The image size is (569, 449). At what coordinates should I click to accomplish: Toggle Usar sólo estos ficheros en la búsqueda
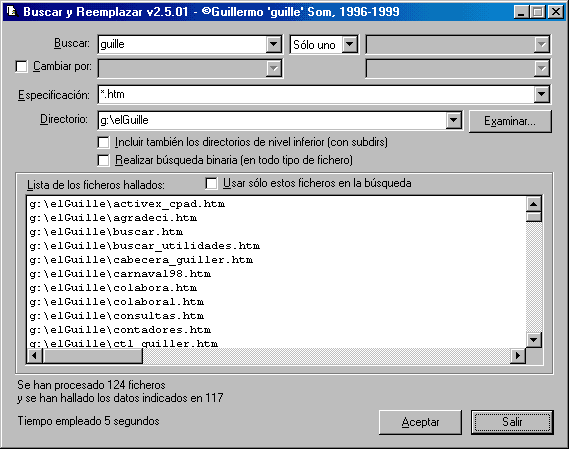pyautogui.click(x=211, y=183)
